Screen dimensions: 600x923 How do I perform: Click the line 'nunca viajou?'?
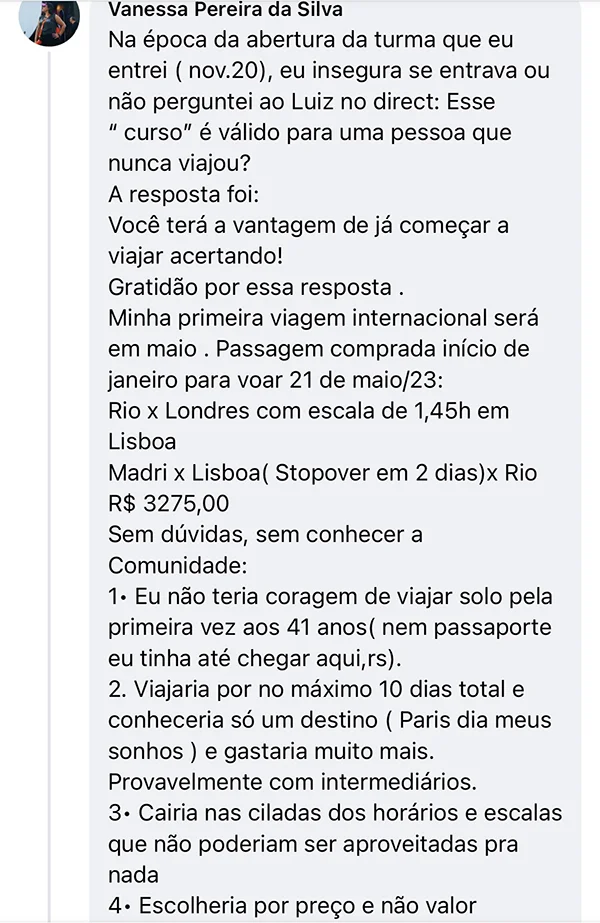[x=179, y=163]
